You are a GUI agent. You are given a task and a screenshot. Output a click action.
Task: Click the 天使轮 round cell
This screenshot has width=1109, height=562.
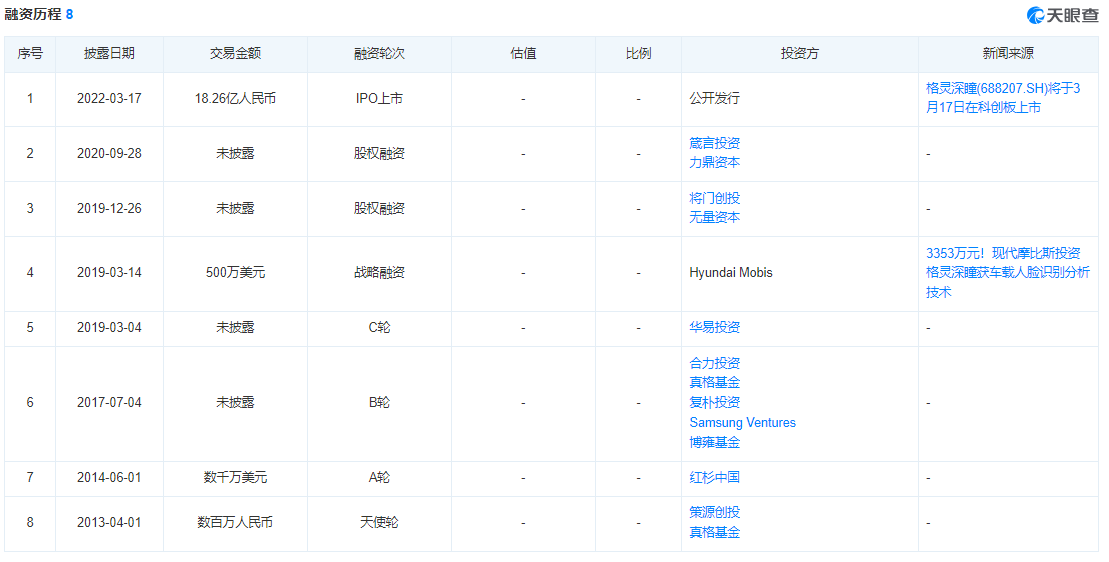[379, 523]
